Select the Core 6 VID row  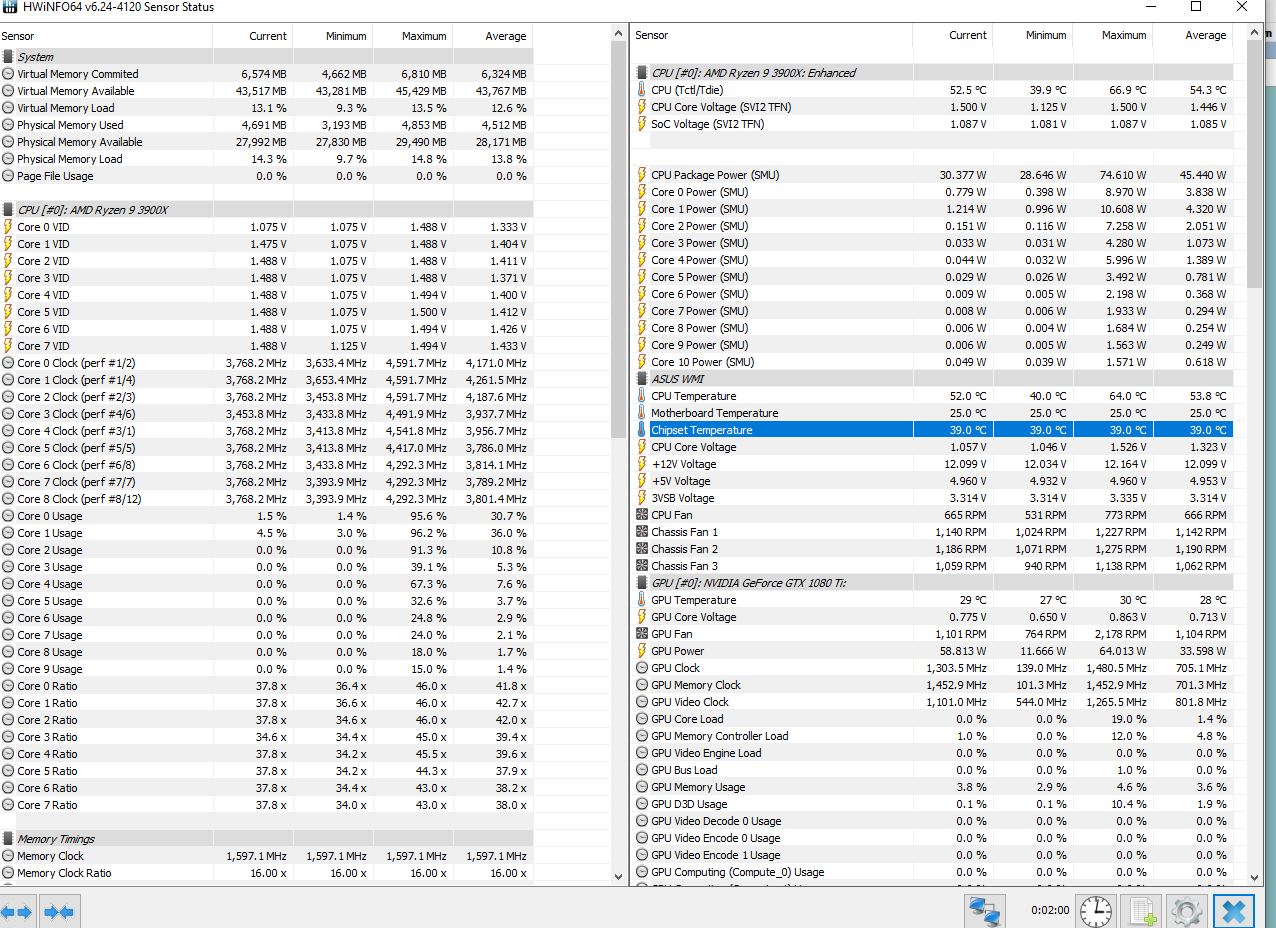pos(266,329)
